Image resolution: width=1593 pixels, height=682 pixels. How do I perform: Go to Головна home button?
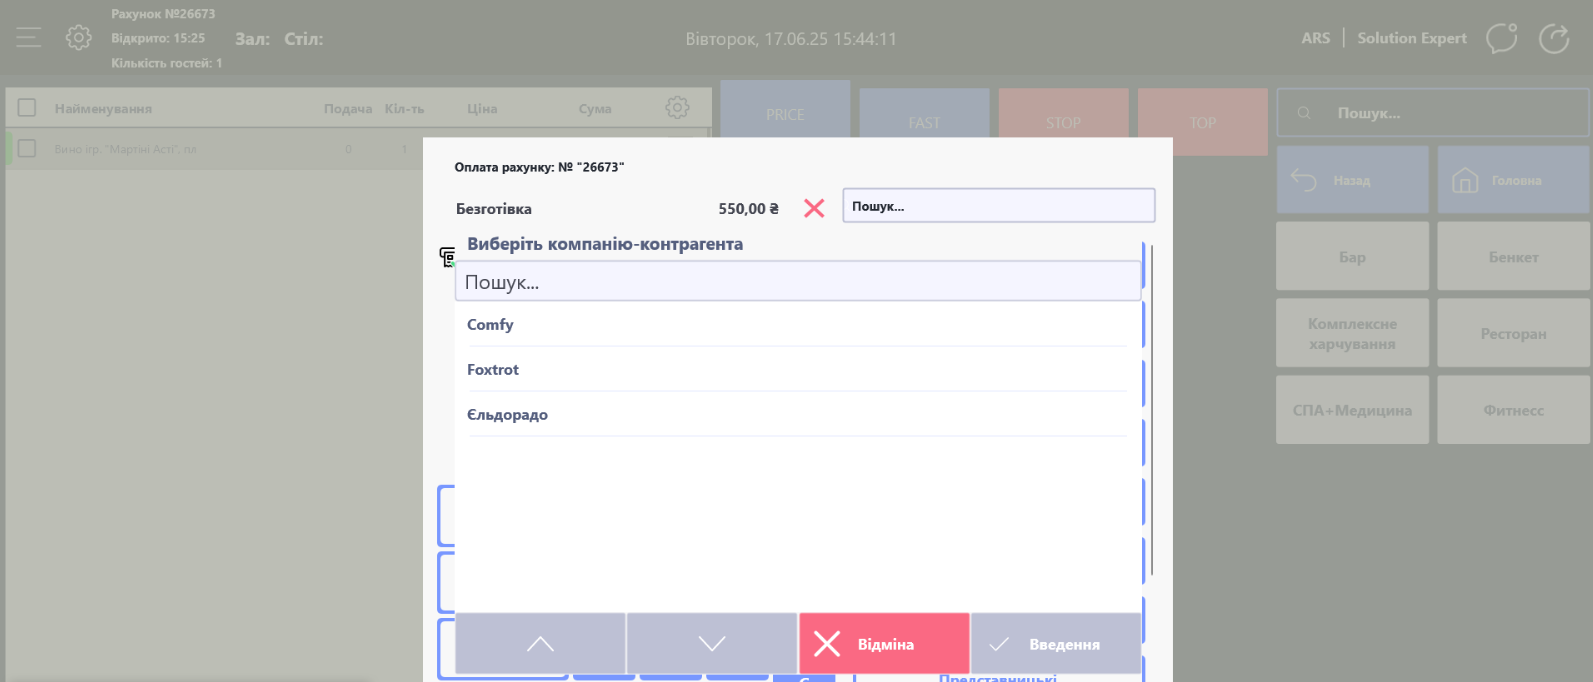click(x=1512, y=180)
